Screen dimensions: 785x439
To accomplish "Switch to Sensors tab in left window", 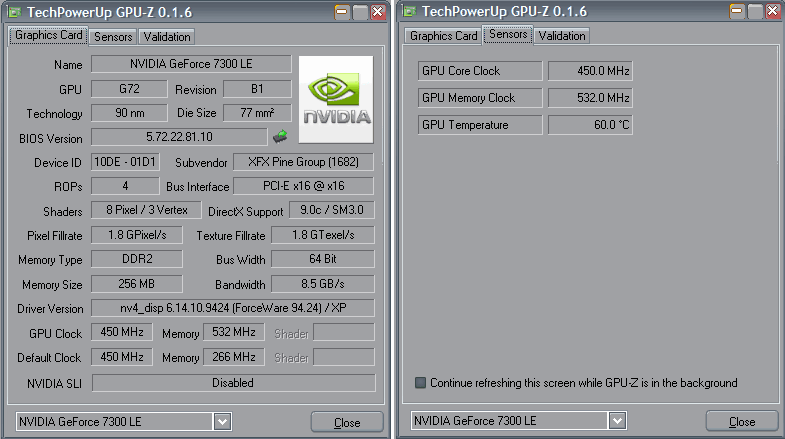I will 113,37.
